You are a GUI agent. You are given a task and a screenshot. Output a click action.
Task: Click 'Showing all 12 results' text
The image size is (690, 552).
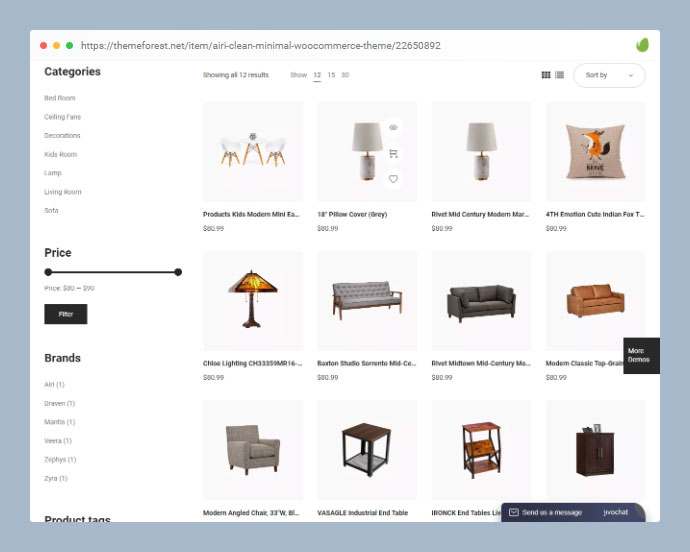[x=236, y=75]
